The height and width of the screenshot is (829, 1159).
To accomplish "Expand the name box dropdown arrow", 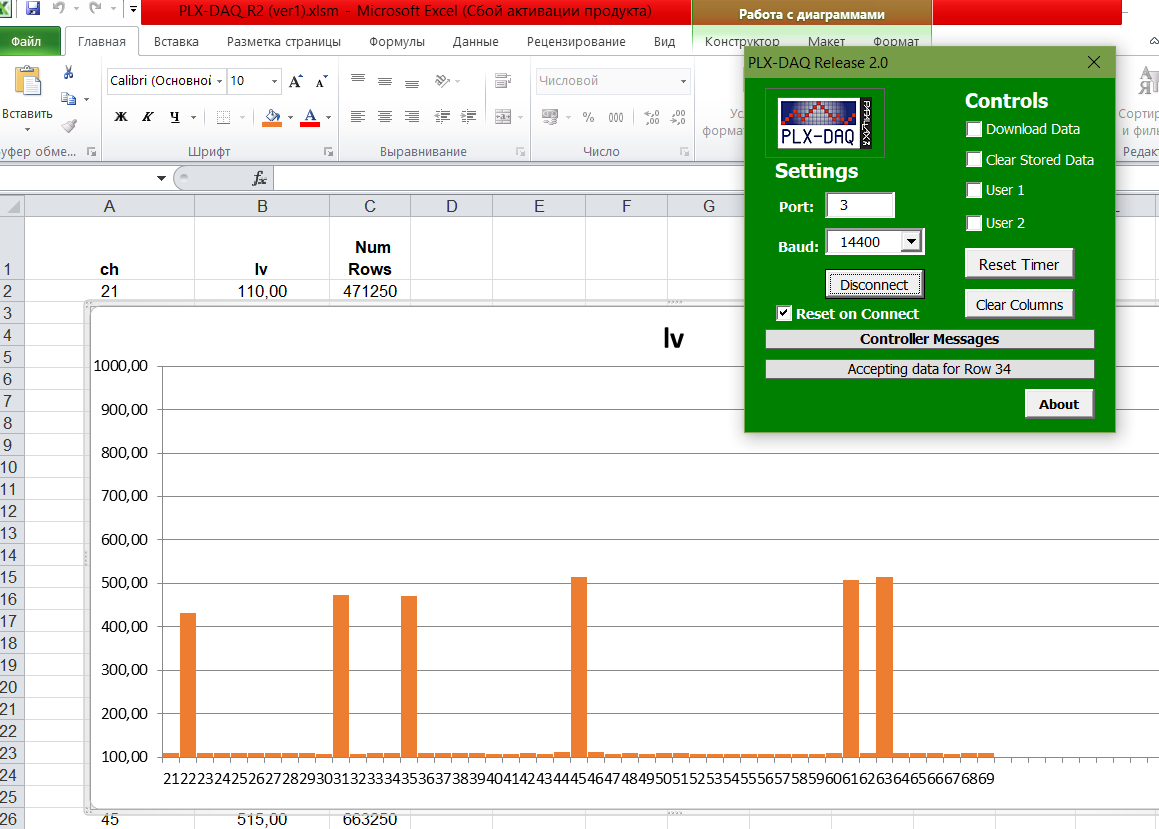I will [161, 178].
